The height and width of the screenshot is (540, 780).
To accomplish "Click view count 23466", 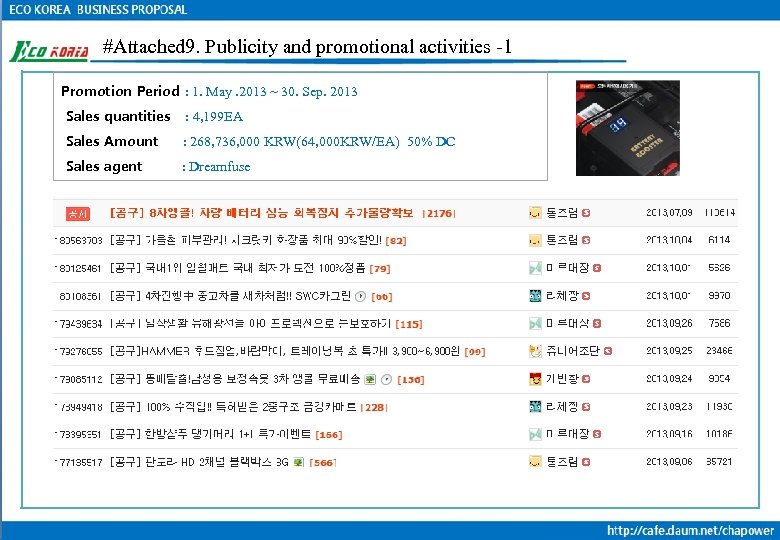I will pos(719,351).
